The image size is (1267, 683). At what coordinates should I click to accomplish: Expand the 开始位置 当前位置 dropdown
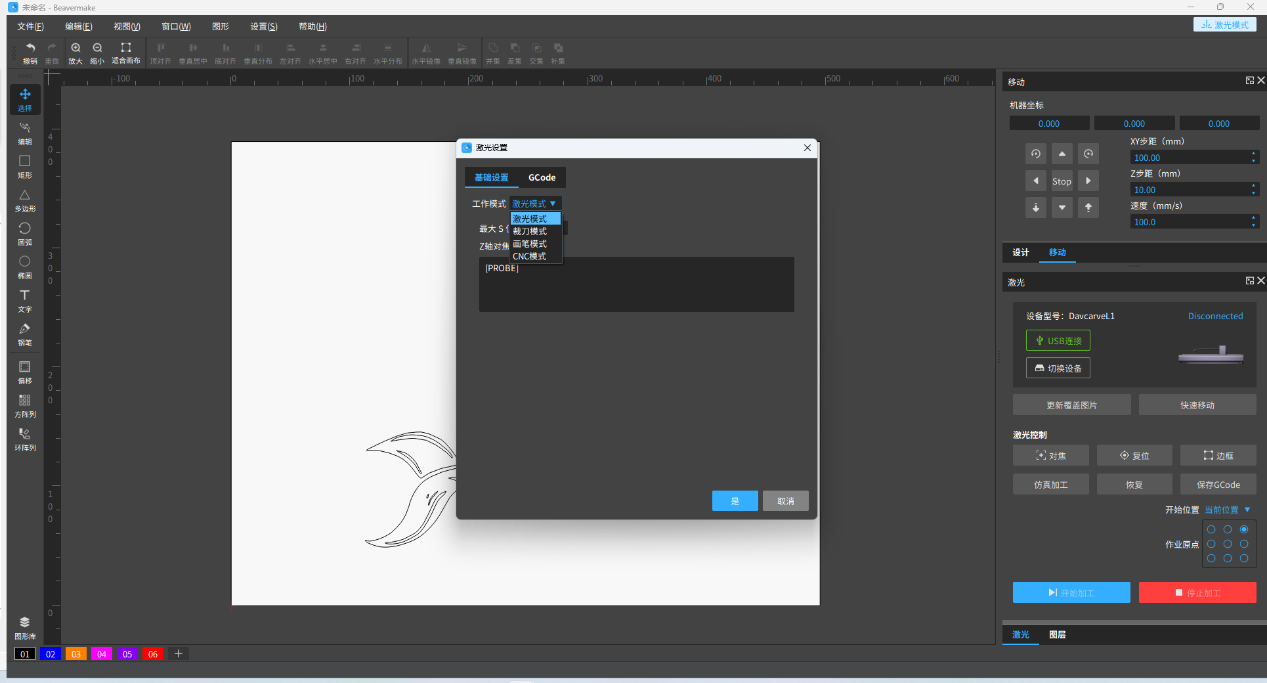1227,510
